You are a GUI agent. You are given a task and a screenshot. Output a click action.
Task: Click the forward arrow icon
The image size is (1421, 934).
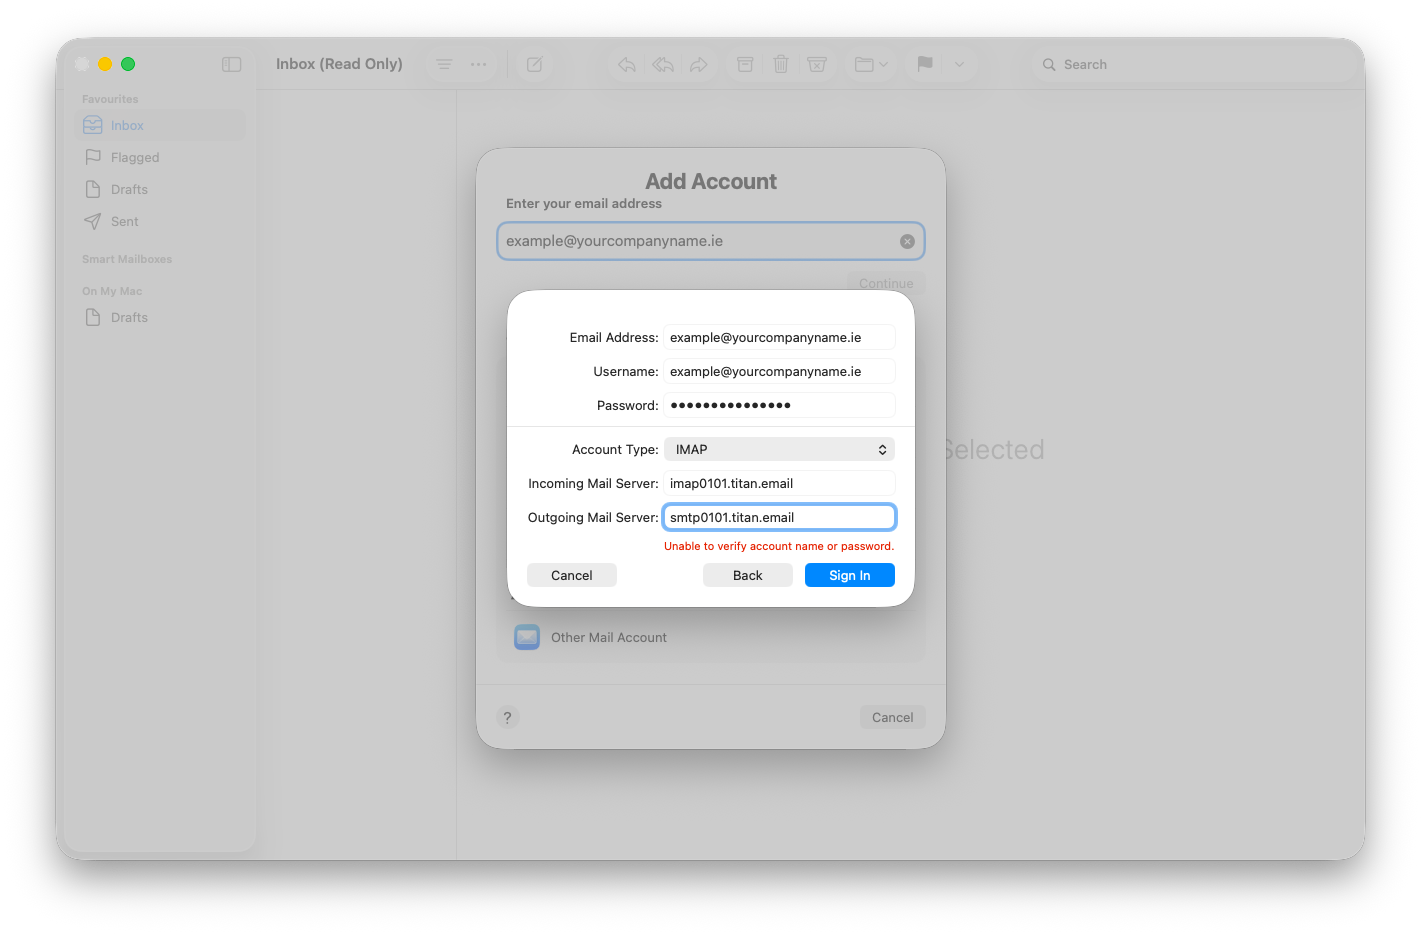pos(699,64)
